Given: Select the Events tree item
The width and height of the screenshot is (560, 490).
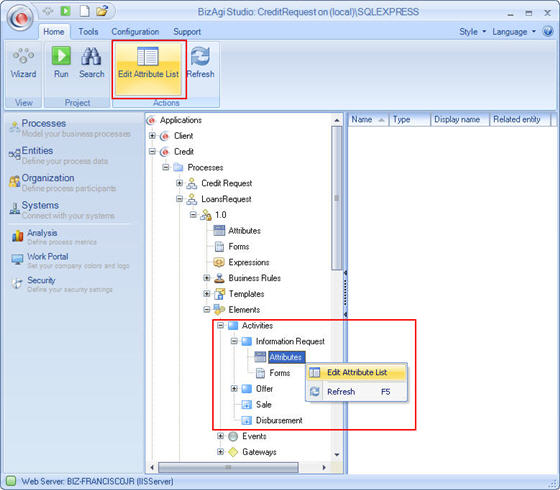Looking at the screenshot, I should click(x=254, y=436).
